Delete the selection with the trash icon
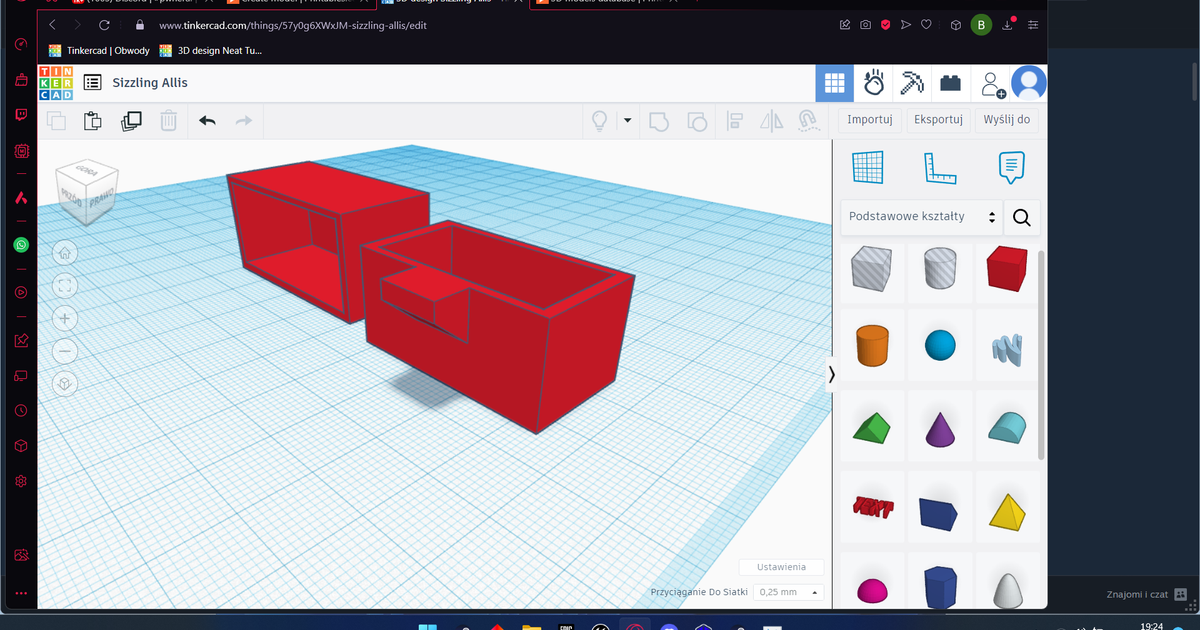The width and height of the screenshot is (1200, 630). coord(167,120)
